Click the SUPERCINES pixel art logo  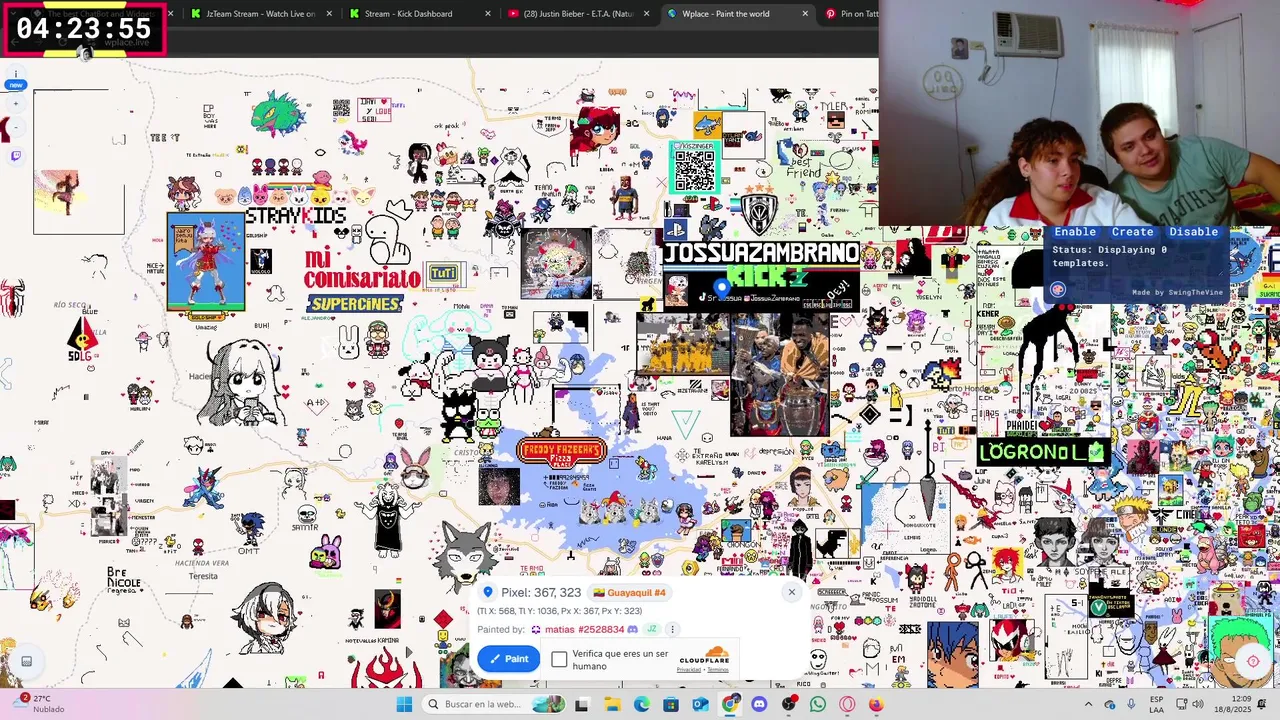click(354, 304)
